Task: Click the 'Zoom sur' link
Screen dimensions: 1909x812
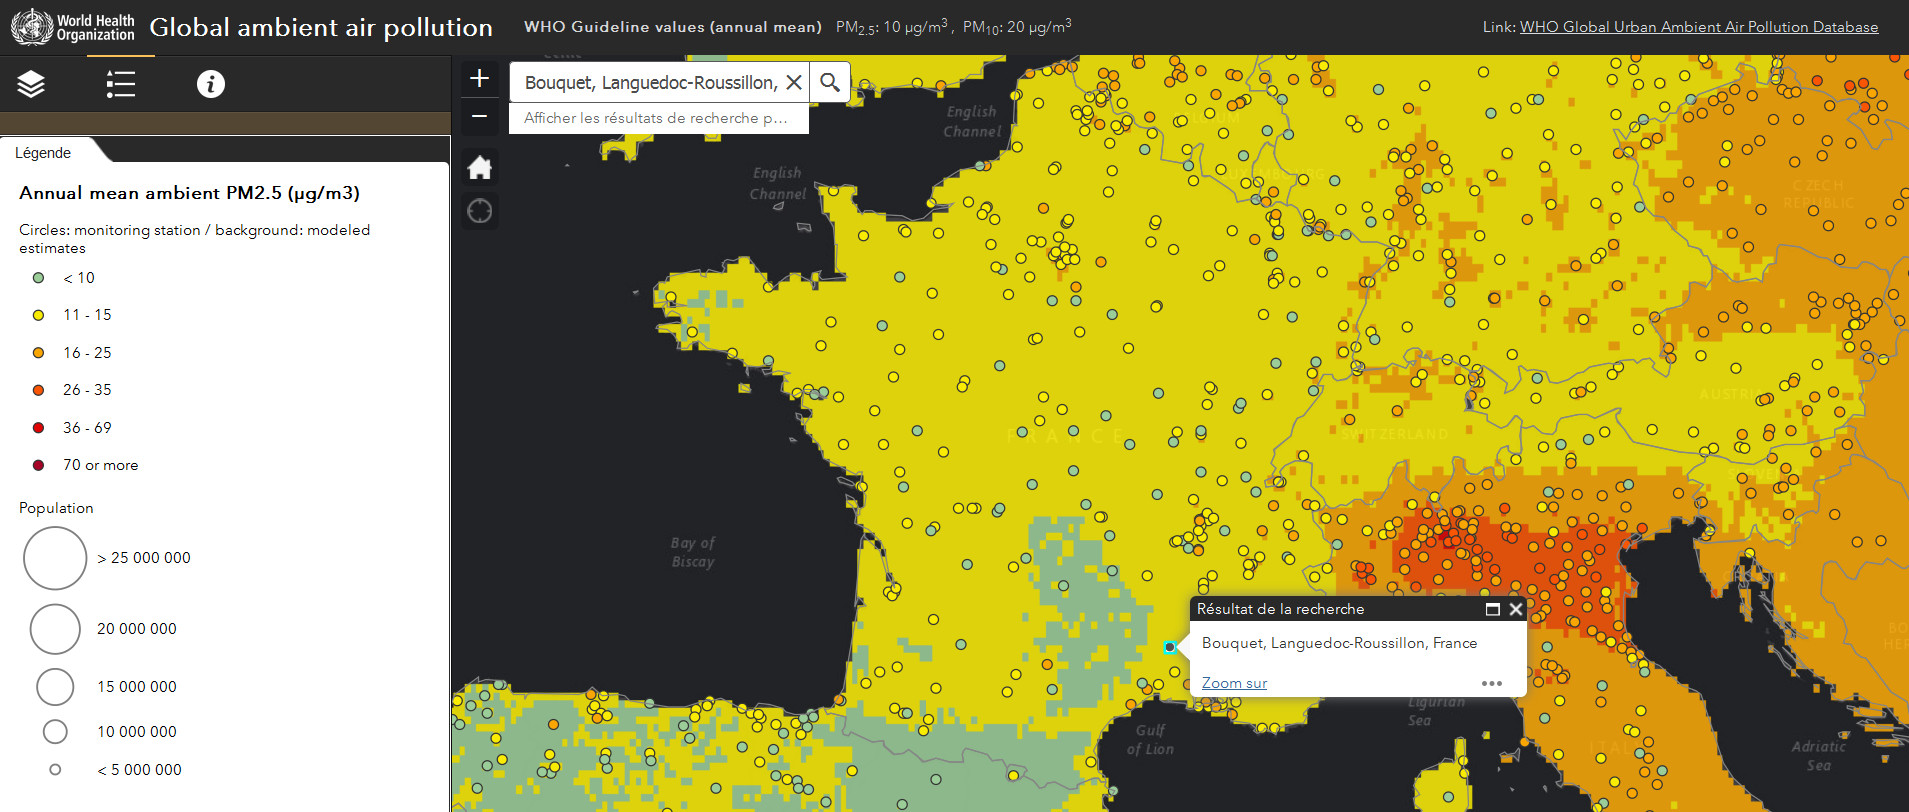Action: point(1234,683)
